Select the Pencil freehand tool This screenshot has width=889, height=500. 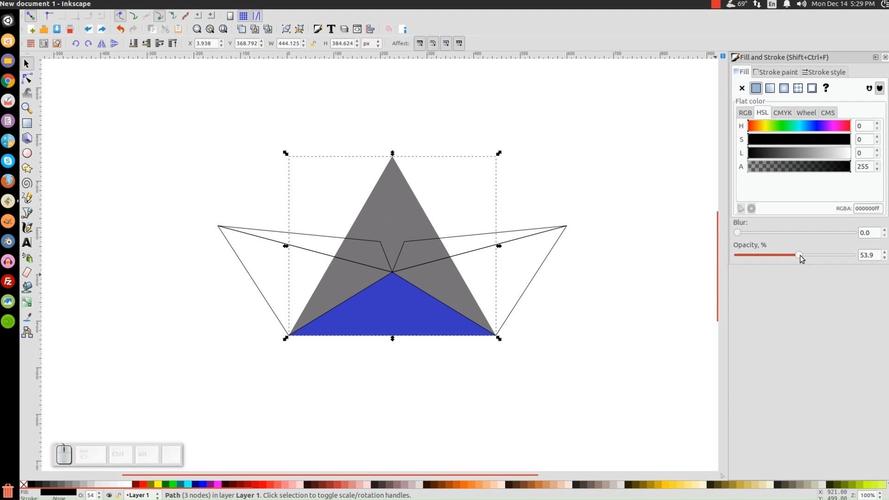pyautogui.click(x=27, y=198)
